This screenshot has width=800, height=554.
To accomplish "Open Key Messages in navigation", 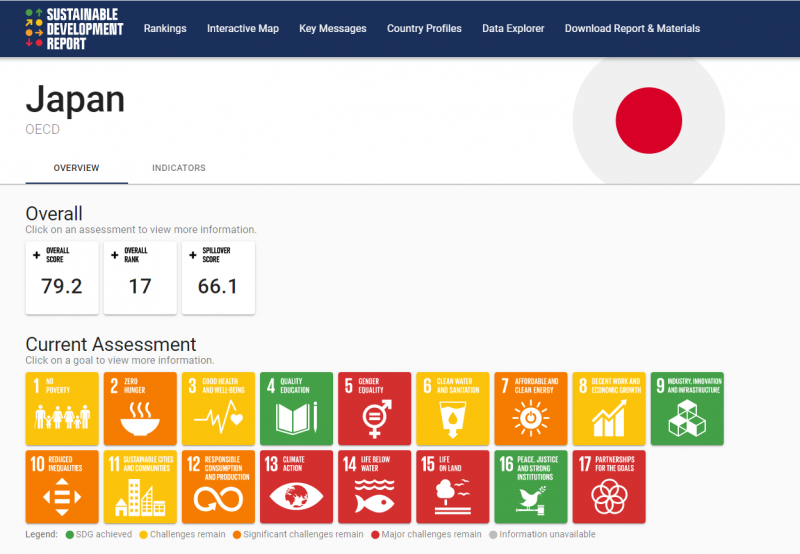I will [x=333, y=29].
